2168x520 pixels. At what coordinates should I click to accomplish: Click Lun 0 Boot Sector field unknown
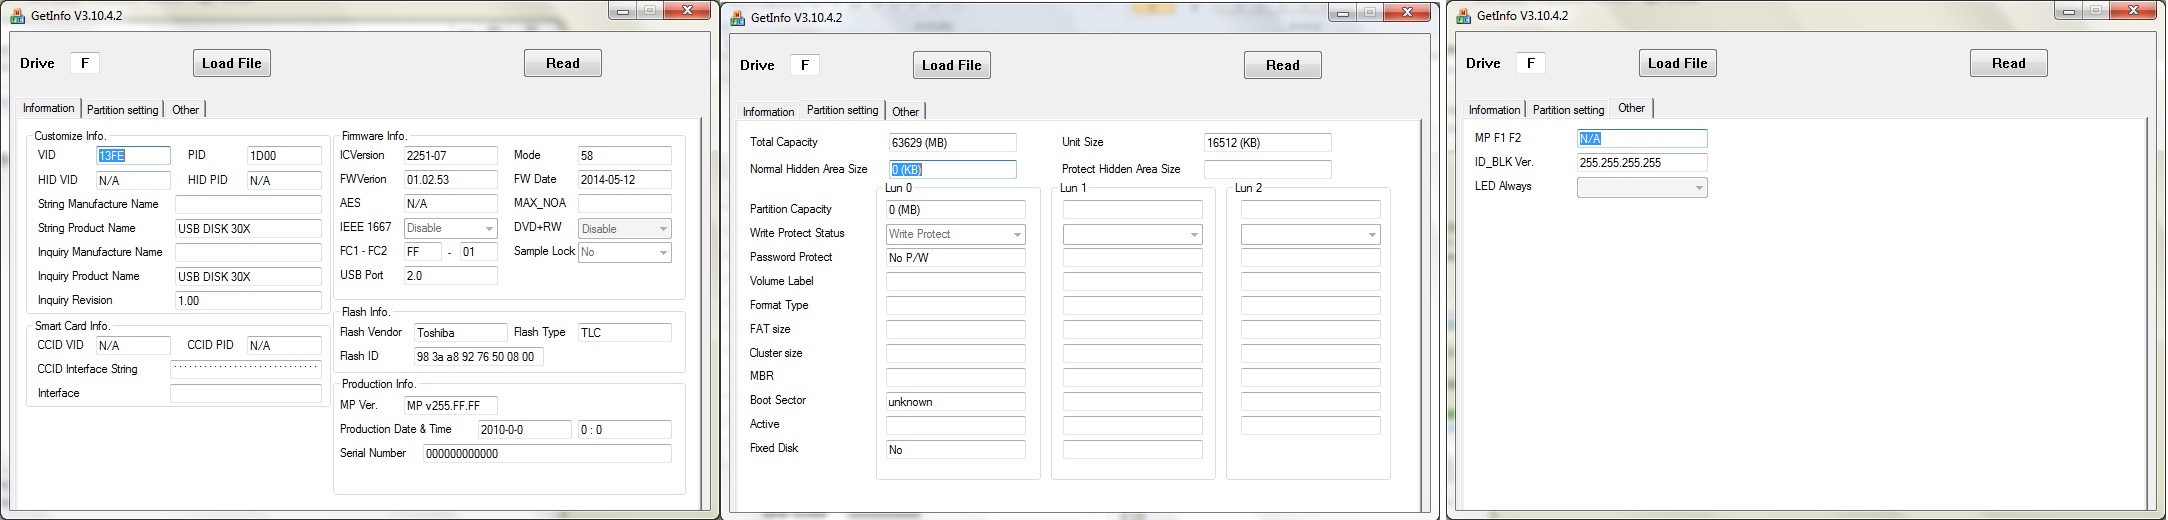(x=956, y=402)
